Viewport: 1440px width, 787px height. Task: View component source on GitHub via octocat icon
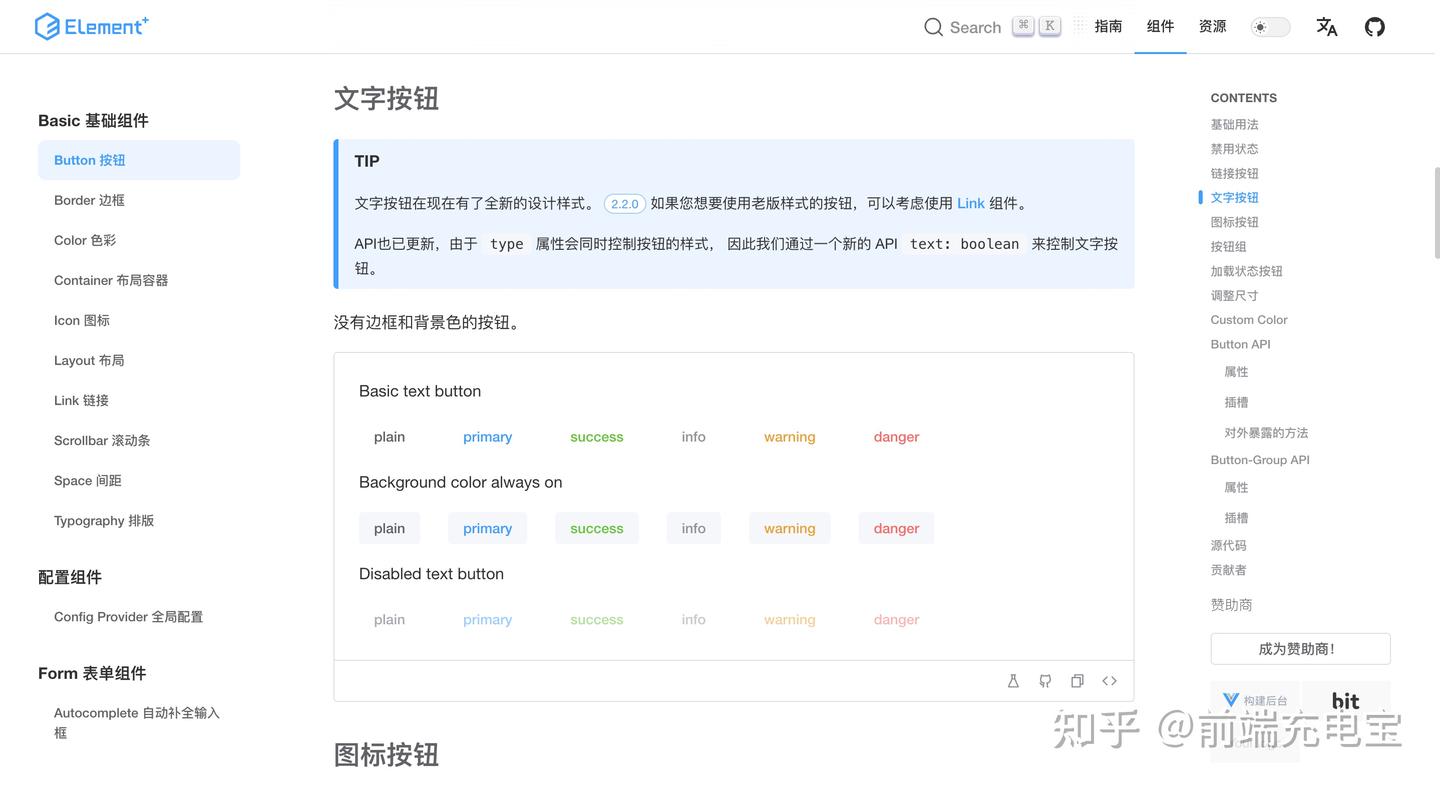(x=1045, y=680)
